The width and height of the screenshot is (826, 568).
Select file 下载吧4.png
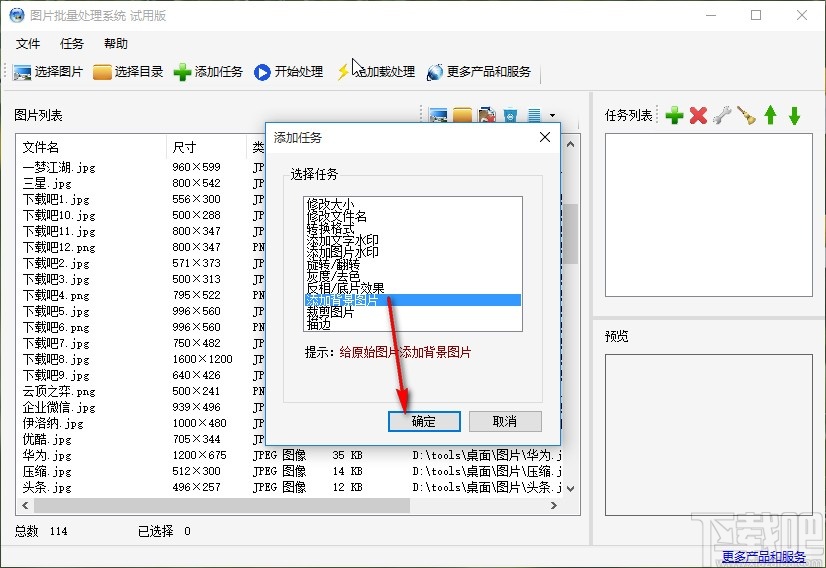pyautogui.click(x=56, y=296)
